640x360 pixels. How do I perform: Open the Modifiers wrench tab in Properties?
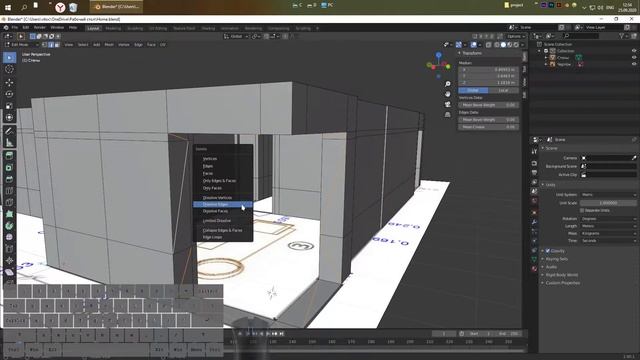(534, 222)
